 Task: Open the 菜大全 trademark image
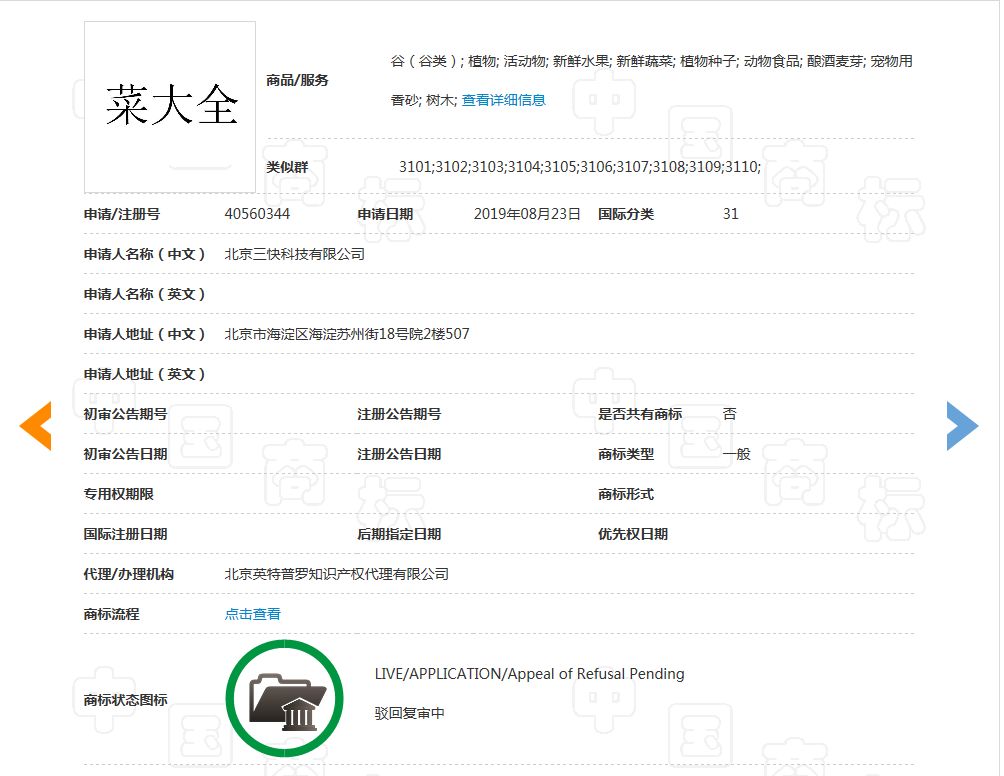tap(170, 107)
